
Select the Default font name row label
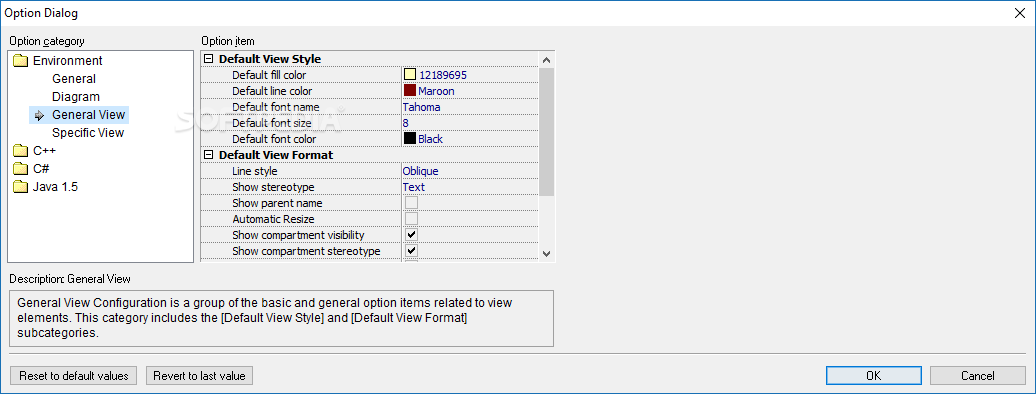point(276,107)
